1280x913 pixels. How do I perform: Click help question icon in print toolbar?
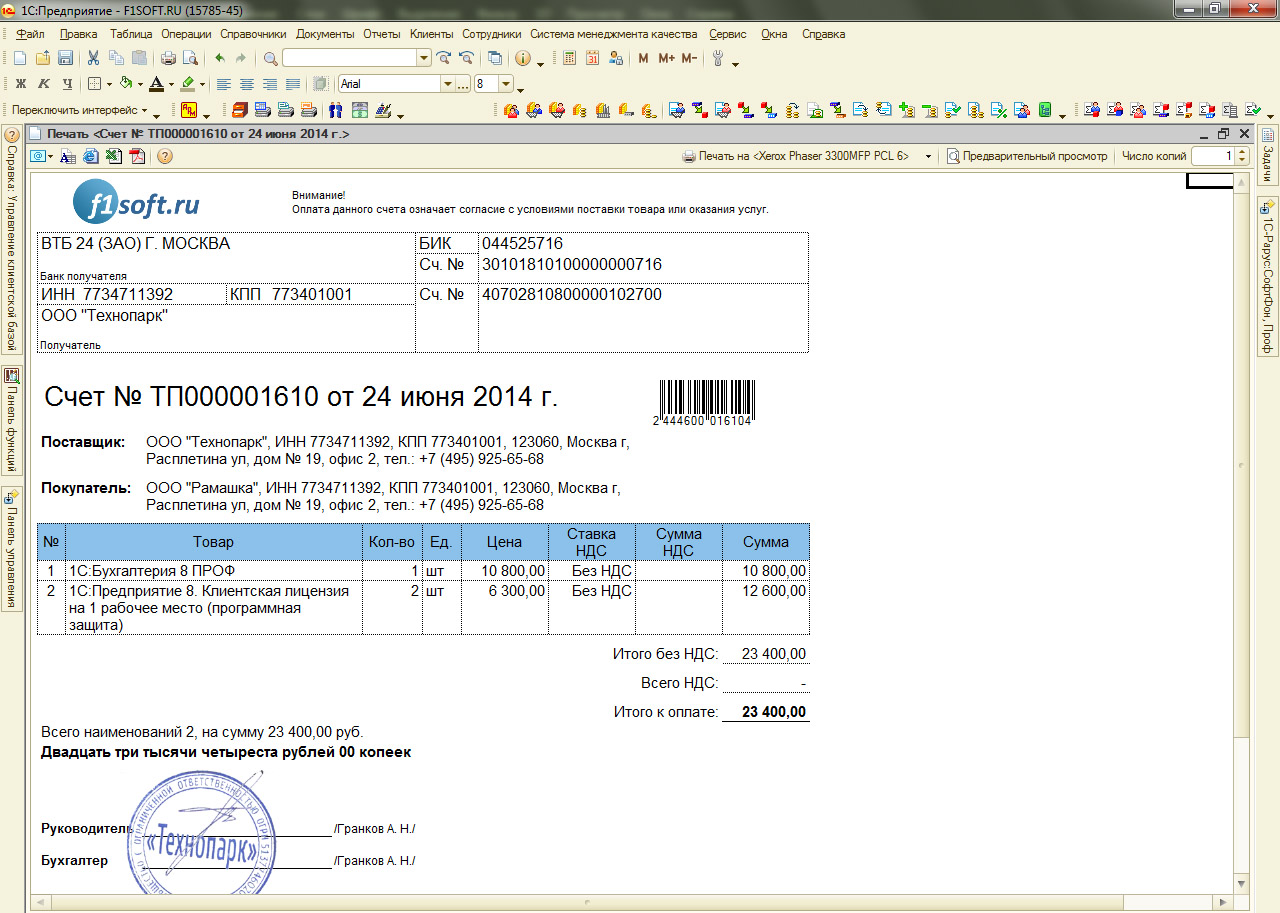(x=165, y=156)
